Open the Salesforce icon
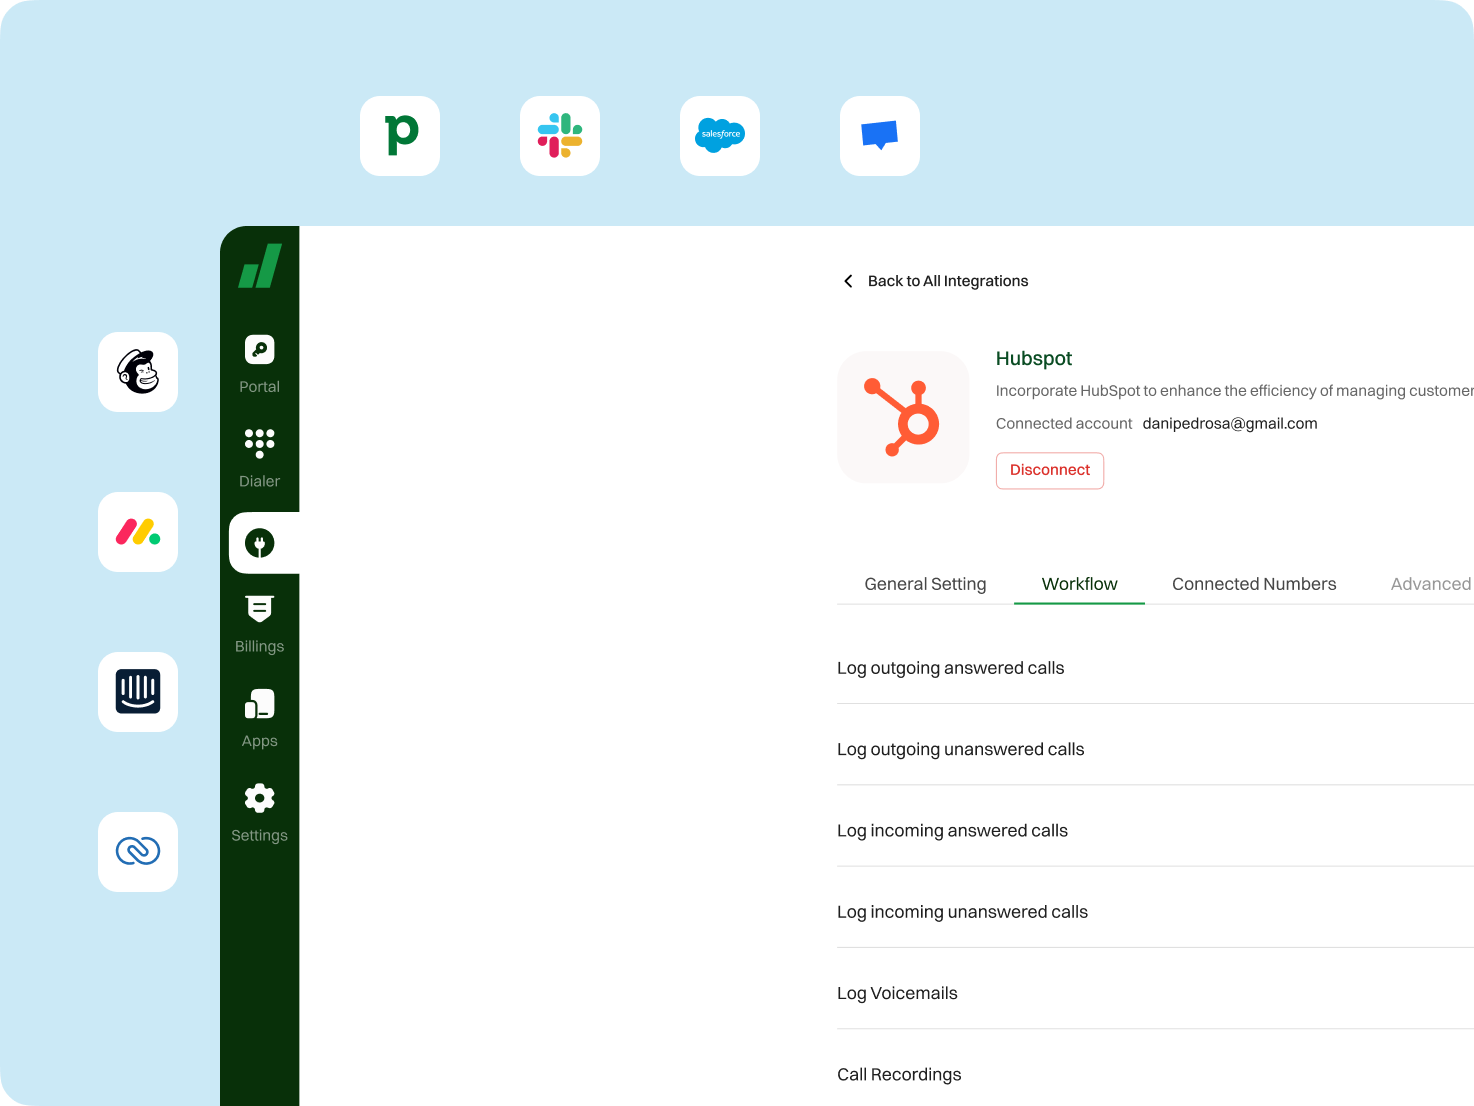The image size is (1474, 1106). click(x=719, y=136)
